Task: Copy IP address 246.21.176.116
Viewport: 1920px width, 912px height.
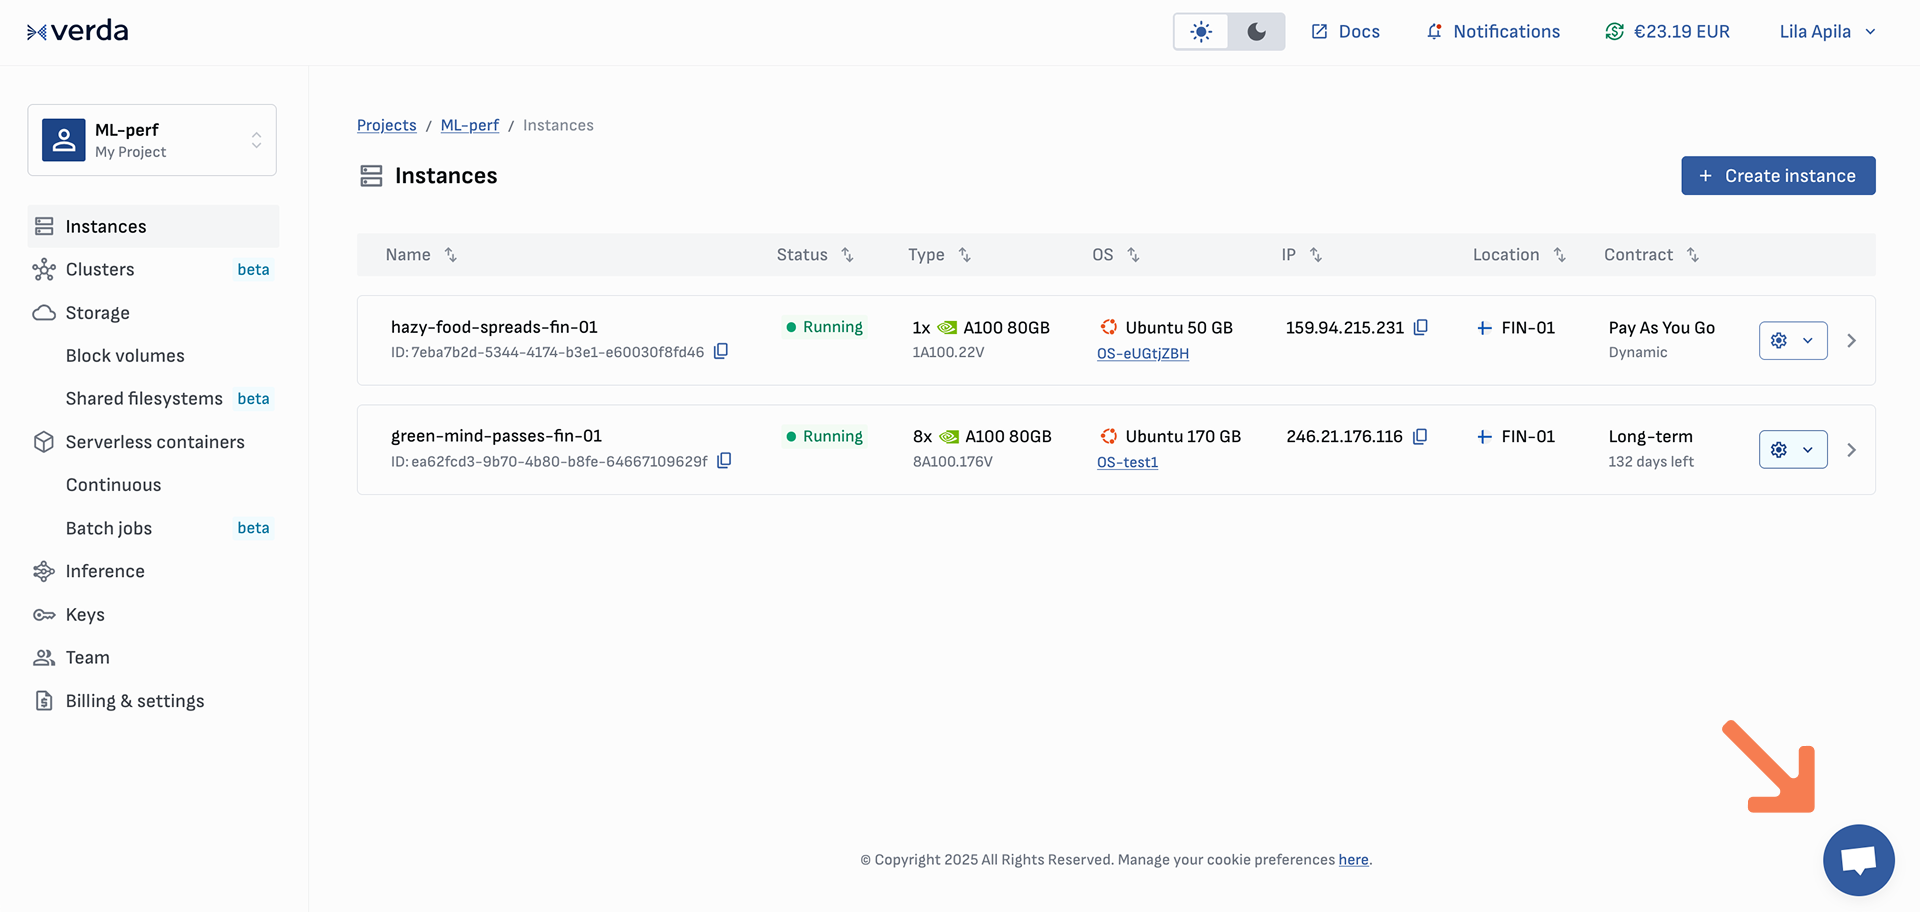Action: coord(1419,436)
